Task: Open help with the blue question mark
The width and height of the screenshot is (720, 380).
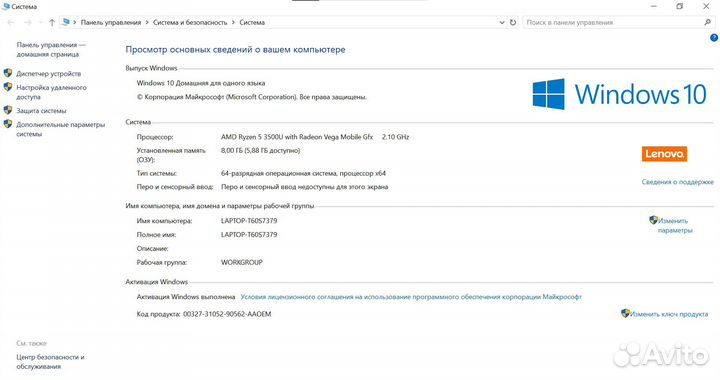Action: 714,38
